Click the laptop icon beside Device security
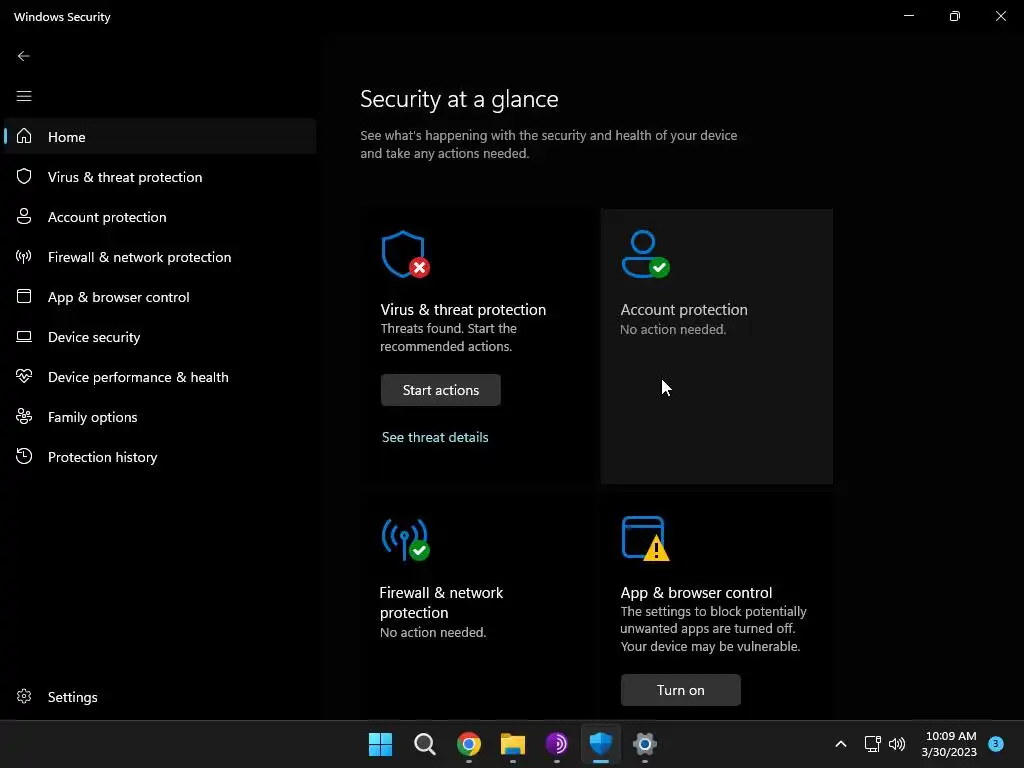 point(24,336)
